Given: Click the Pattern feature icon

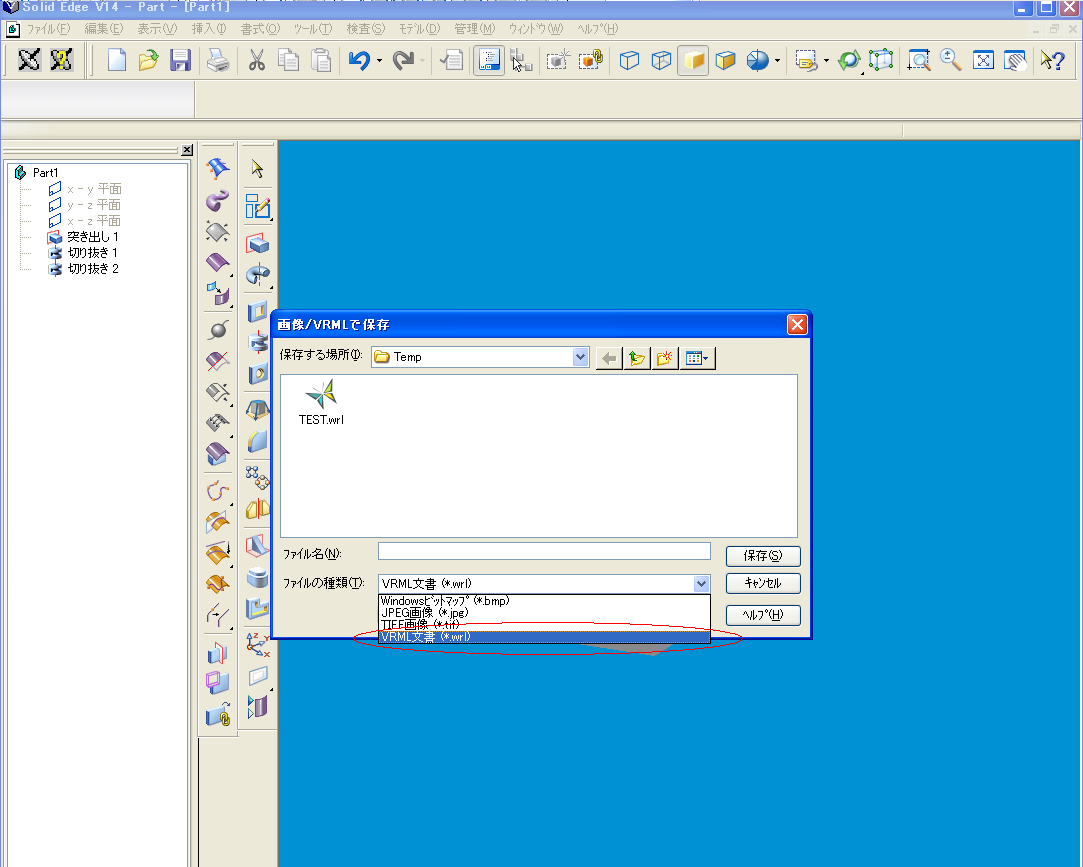Looking at the screenshot, I should coord(258,477).
